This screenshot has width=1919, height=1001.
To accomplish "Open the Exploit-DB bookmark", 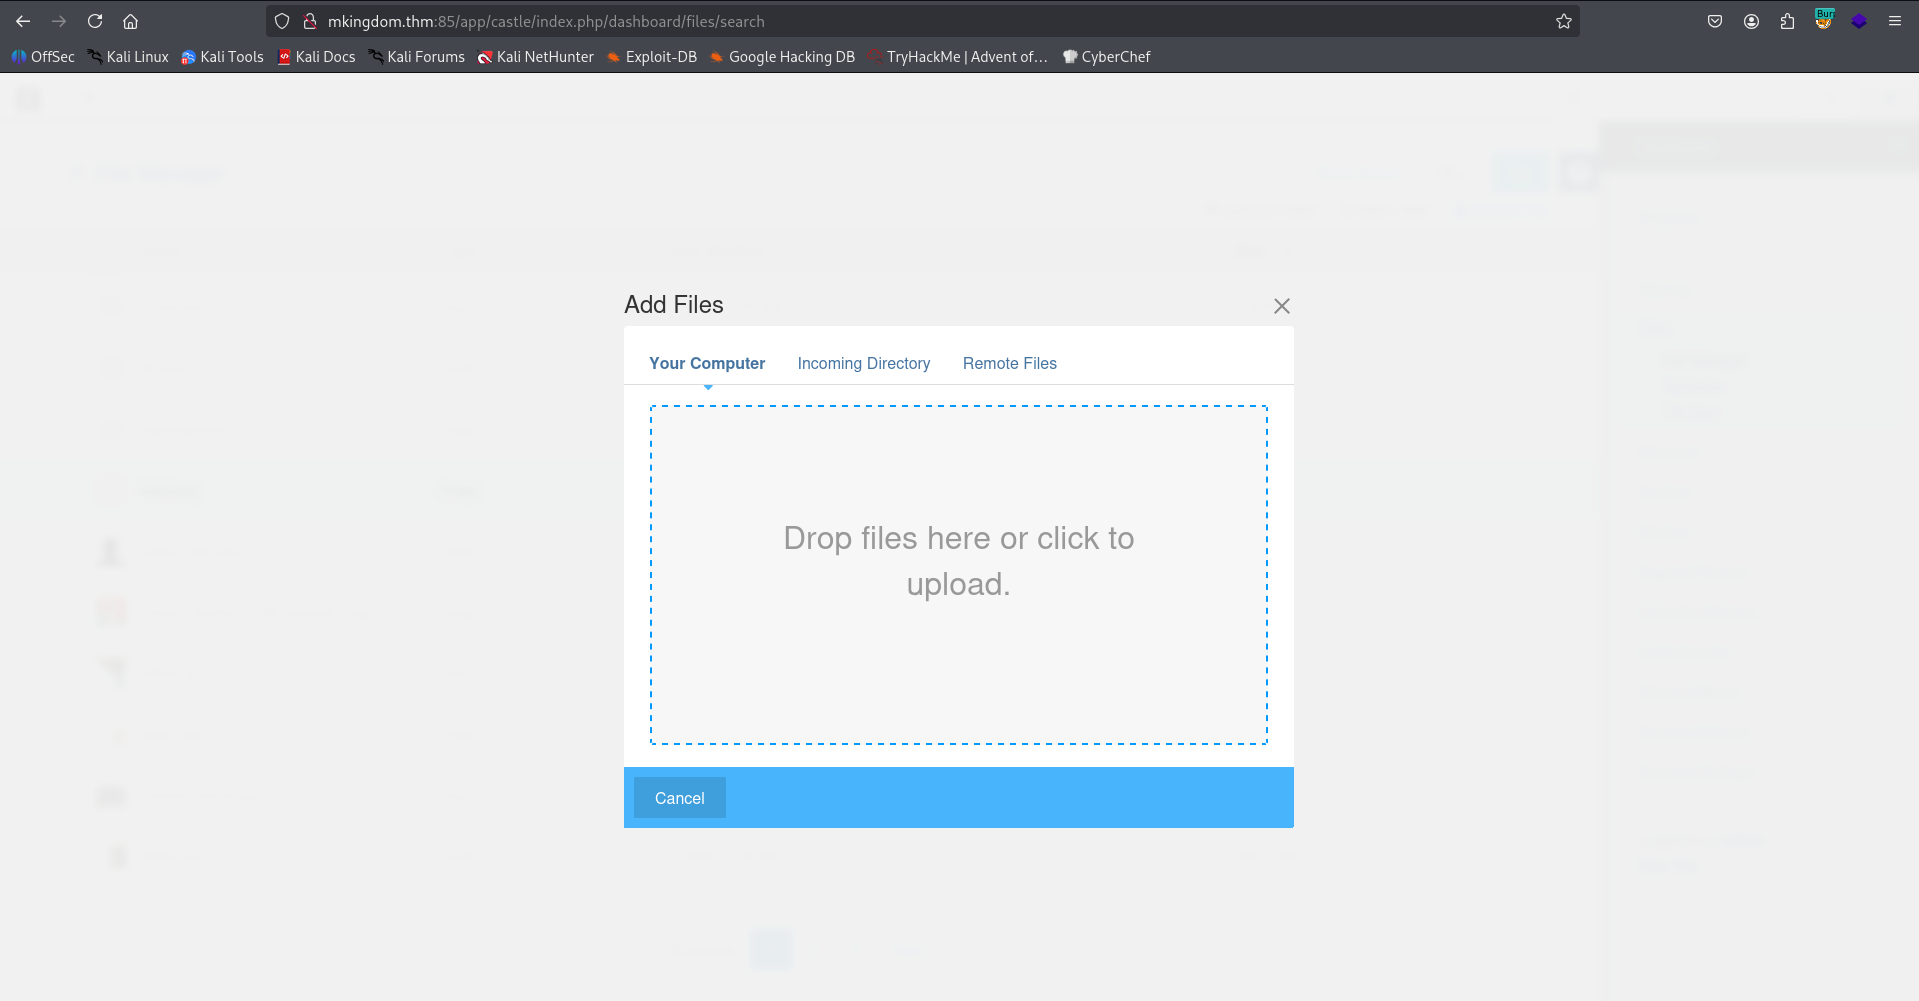I will coord(652,57).
